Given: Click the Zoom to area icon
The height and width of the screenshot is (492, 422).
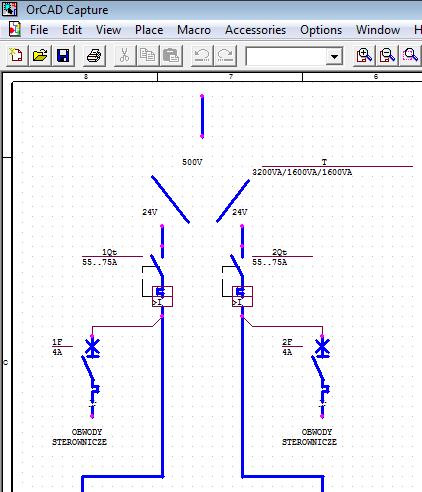Looking at the screenshot, I should click(x=410, y=55).
